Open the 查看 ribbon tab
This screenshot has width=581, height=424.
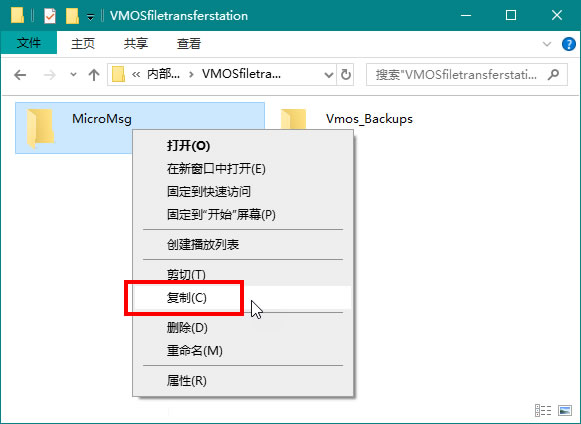pyautogui.click(x=189, y=44)
